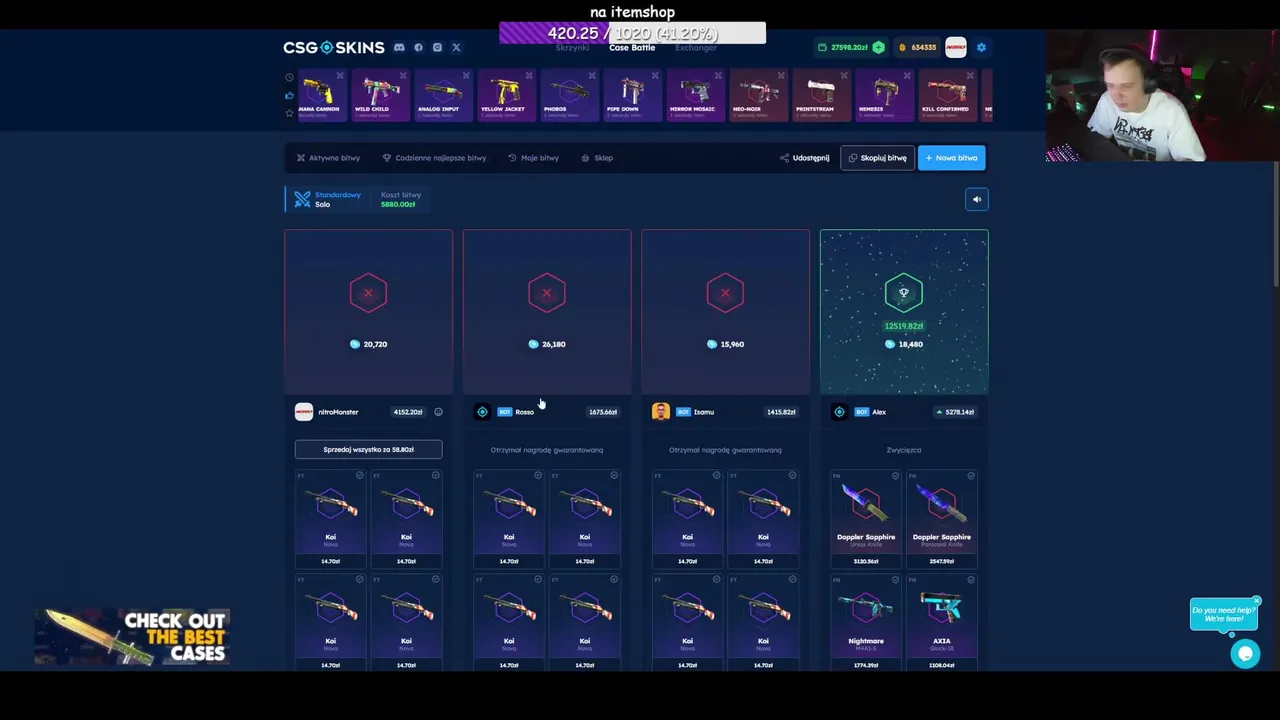The width and height of the screenshot is (1280, 720).
Task: Click the loss X hexagon above nitroMonster
Action: [x=368, y=293]
